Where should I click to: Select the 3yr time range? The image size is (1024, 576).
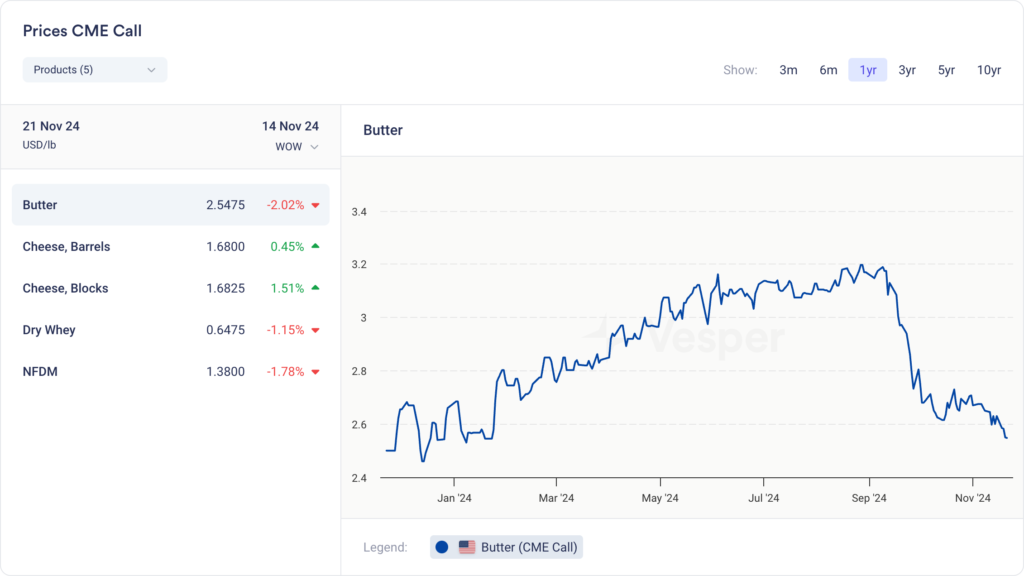point(906,70)
